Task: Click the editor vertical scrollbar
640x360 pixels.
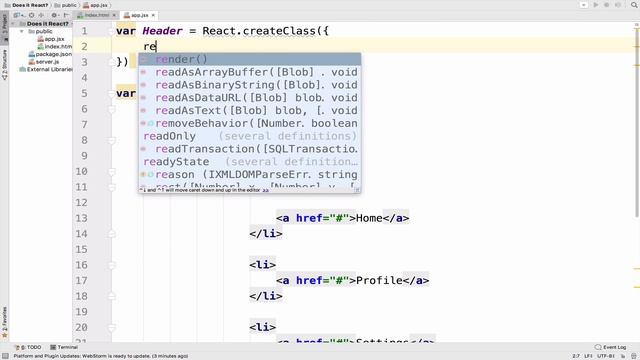Action: tap(637, 122)
